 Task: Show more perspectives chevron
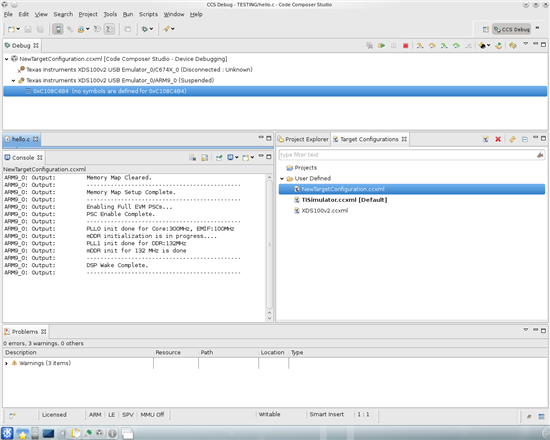coord(537,28)
